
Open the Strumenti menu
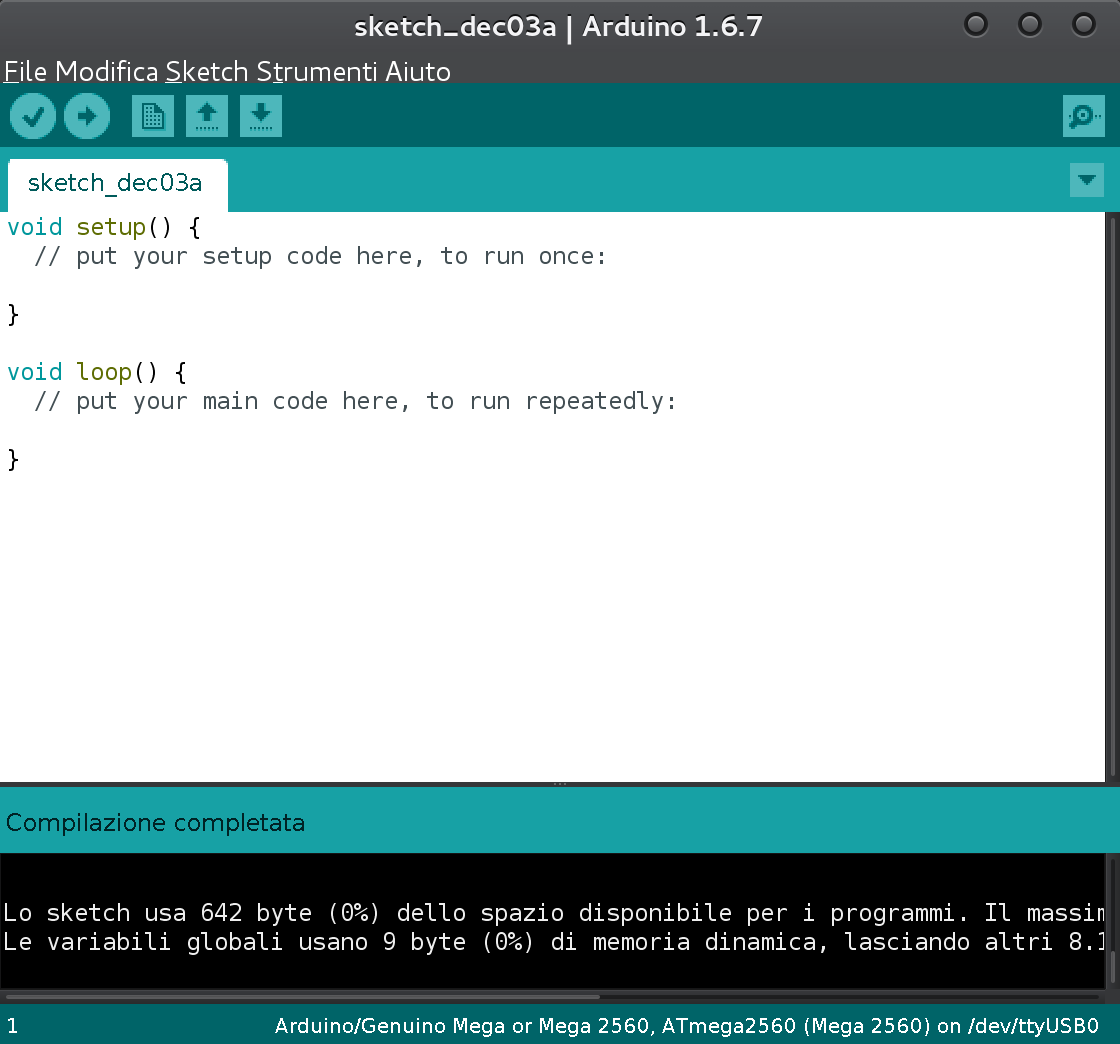click(x=316, y=71)
